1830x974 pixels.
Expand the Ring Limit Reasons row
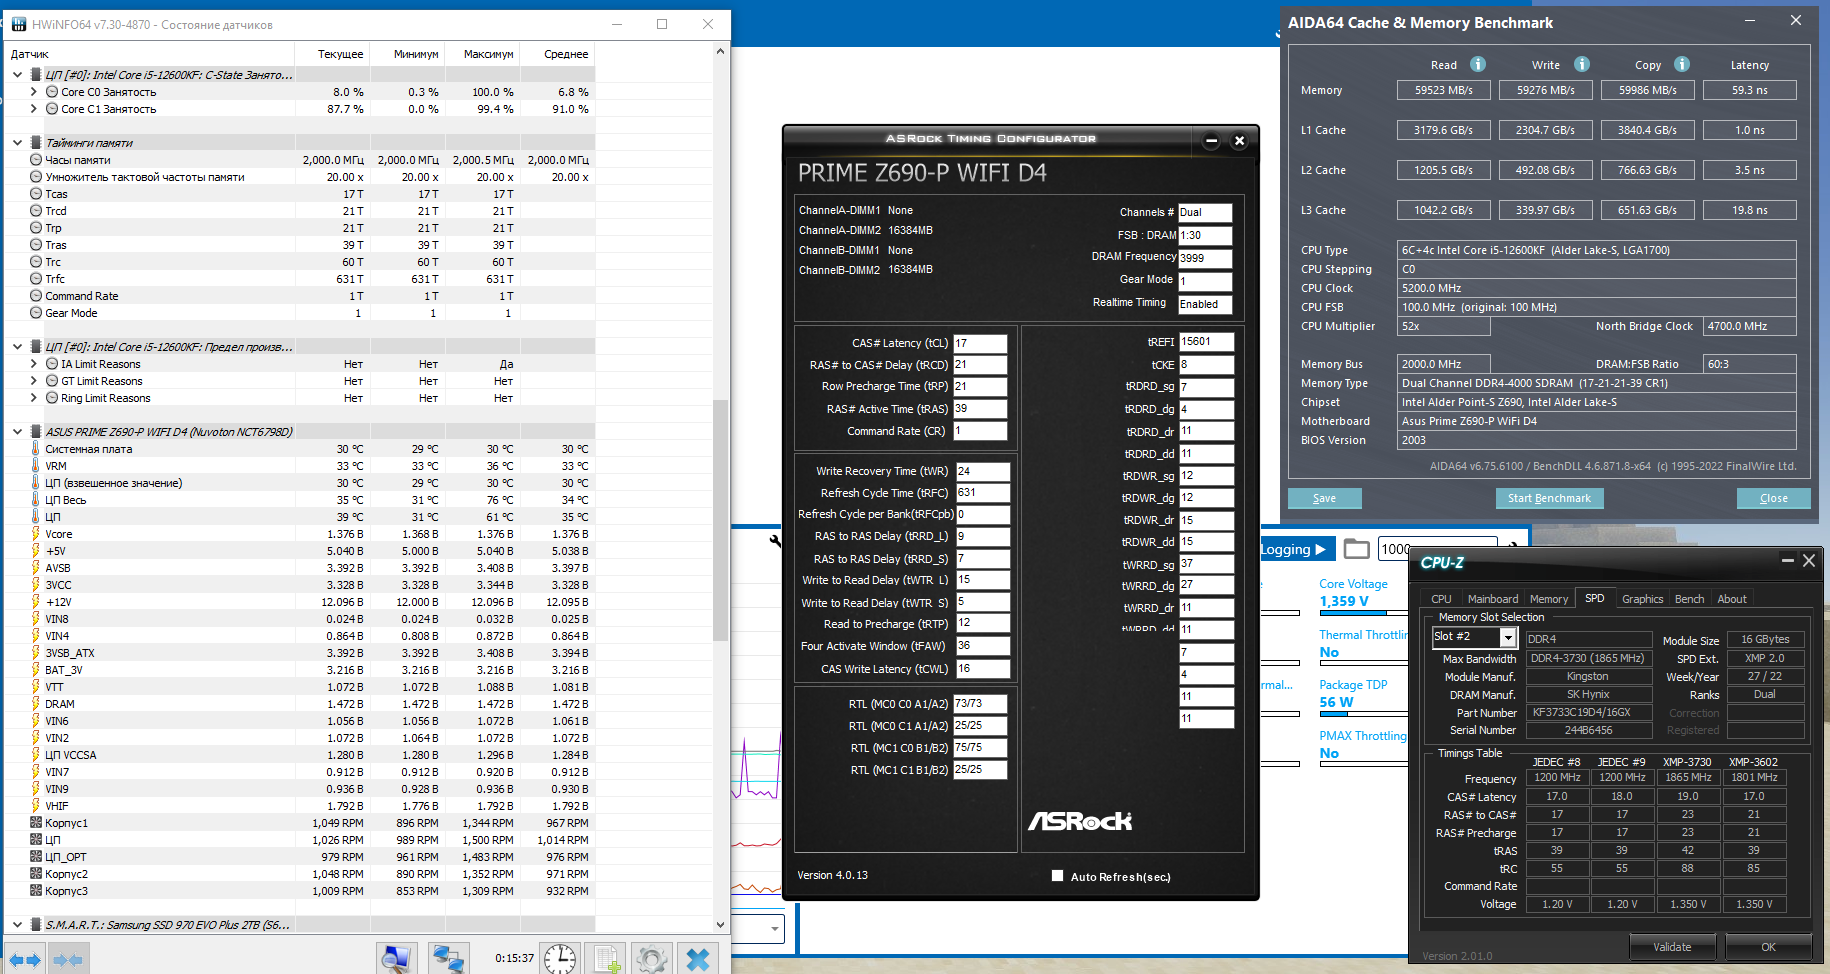point(34,398)
